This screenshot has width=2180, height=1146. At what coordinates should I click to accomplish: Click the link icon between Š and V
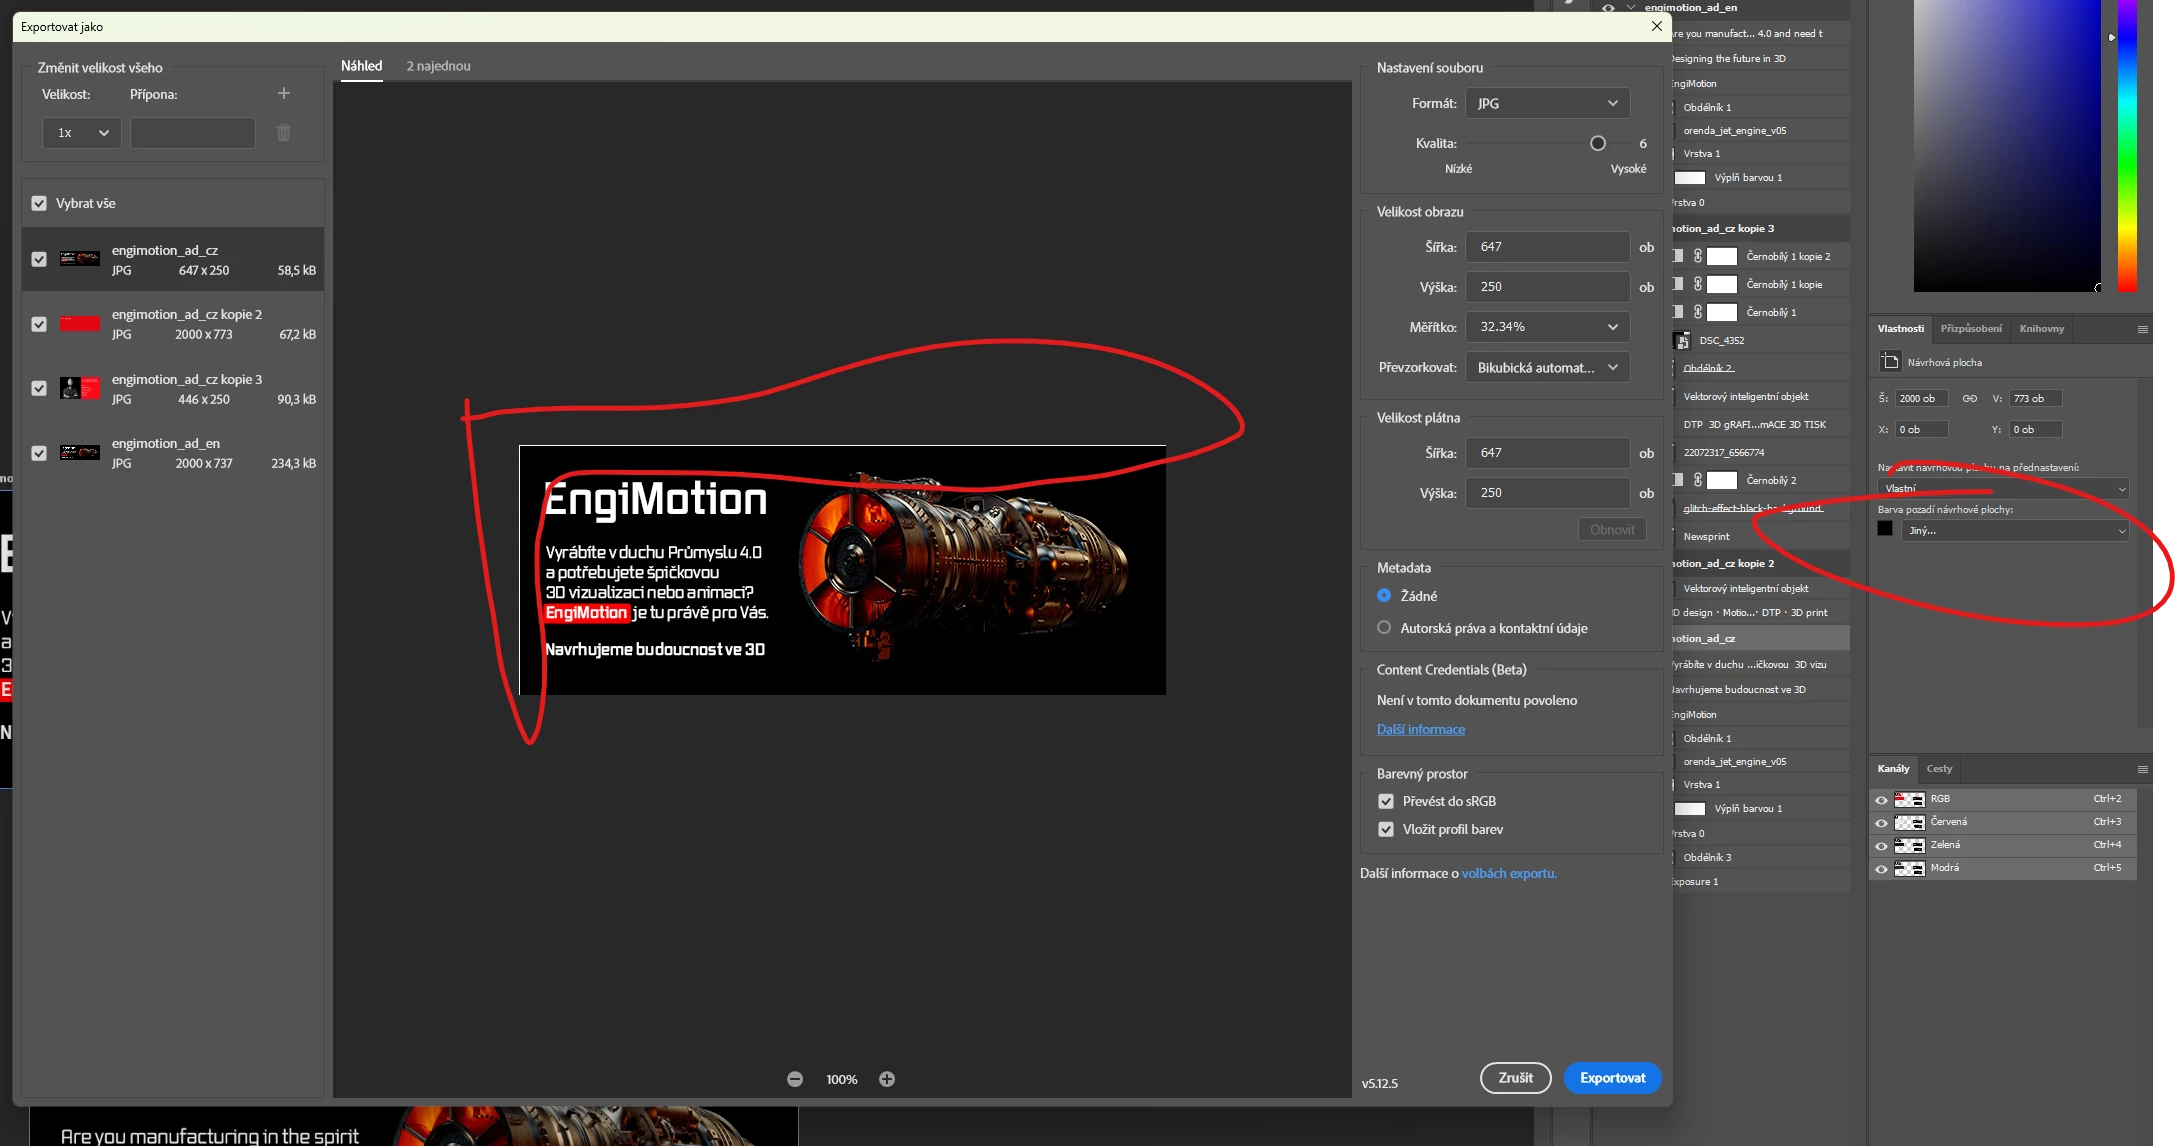[x=1970, y=398]
